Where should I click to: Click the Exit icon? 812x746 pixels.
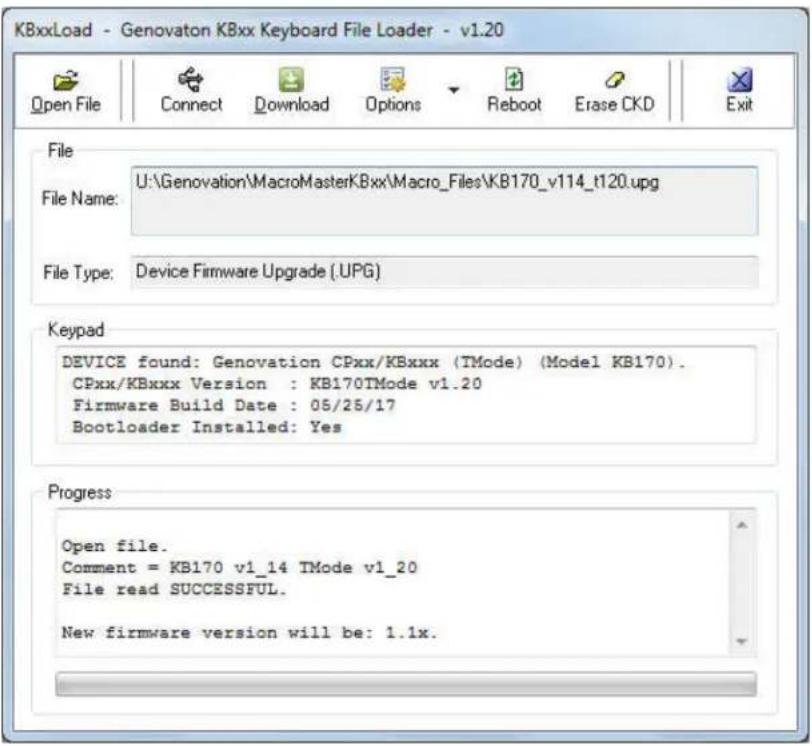coord(740,80)
